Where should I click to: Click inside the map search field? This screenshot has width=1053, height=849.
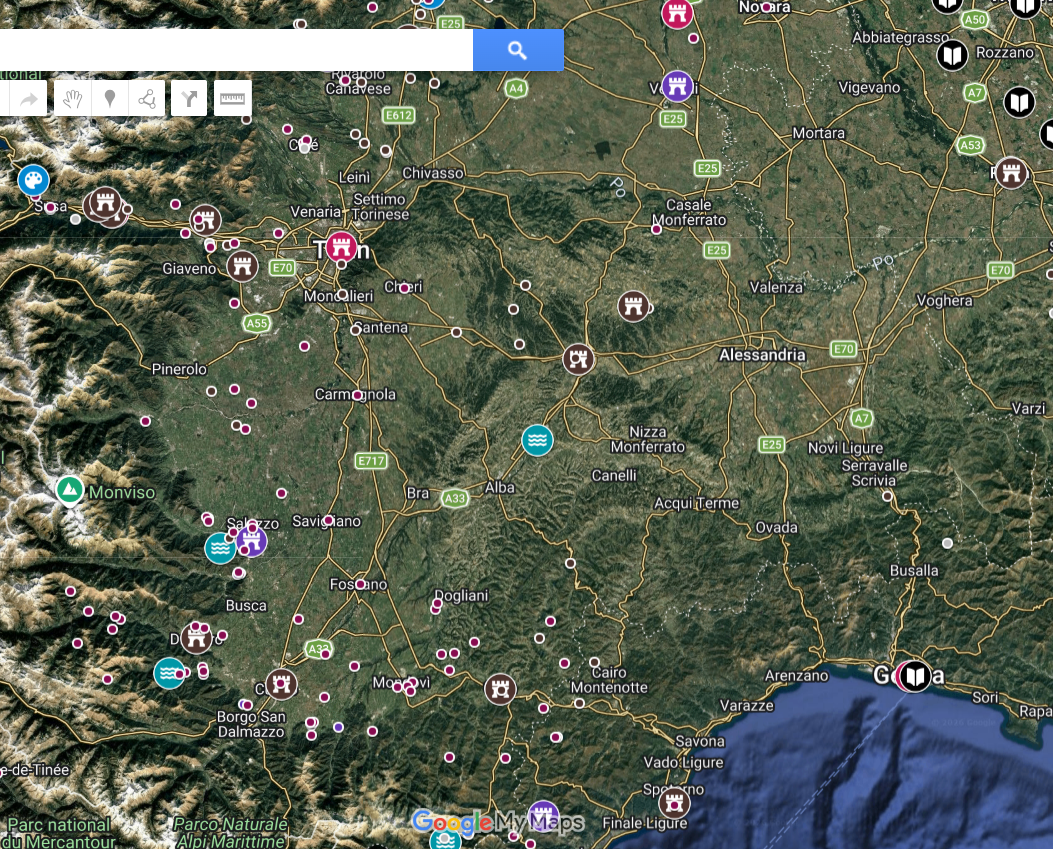point(236,50)
